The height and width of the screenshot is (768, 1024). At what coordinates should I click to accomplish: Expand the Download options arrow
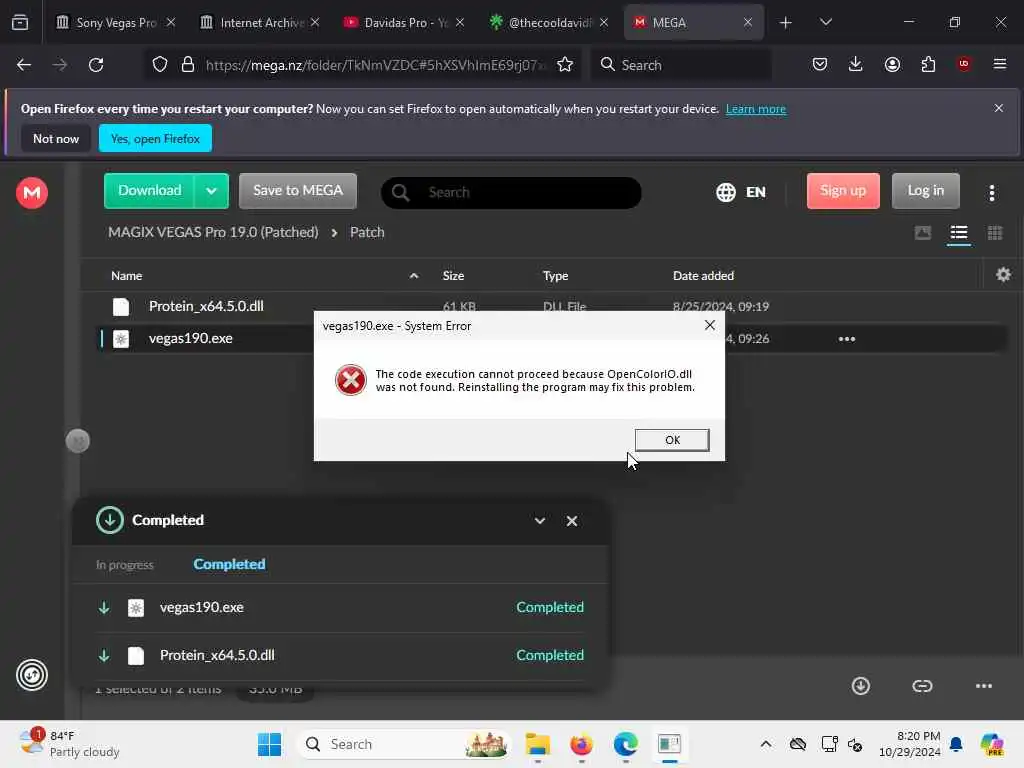click(x=212, y=191)
